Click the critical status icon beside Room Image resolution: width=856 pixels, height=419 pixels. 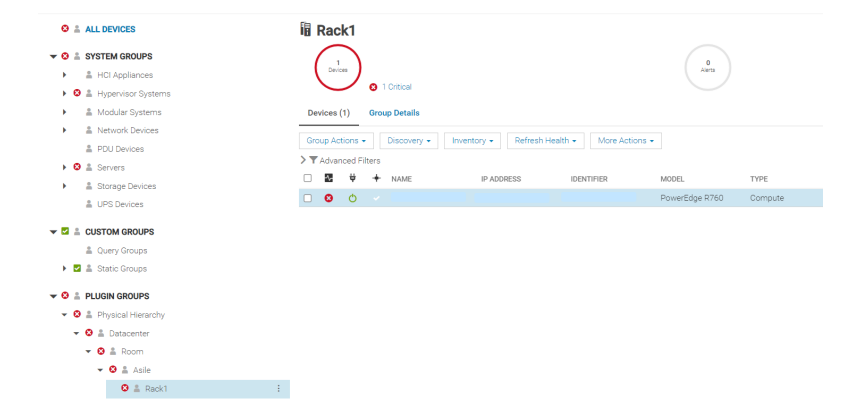click(101, 351)
